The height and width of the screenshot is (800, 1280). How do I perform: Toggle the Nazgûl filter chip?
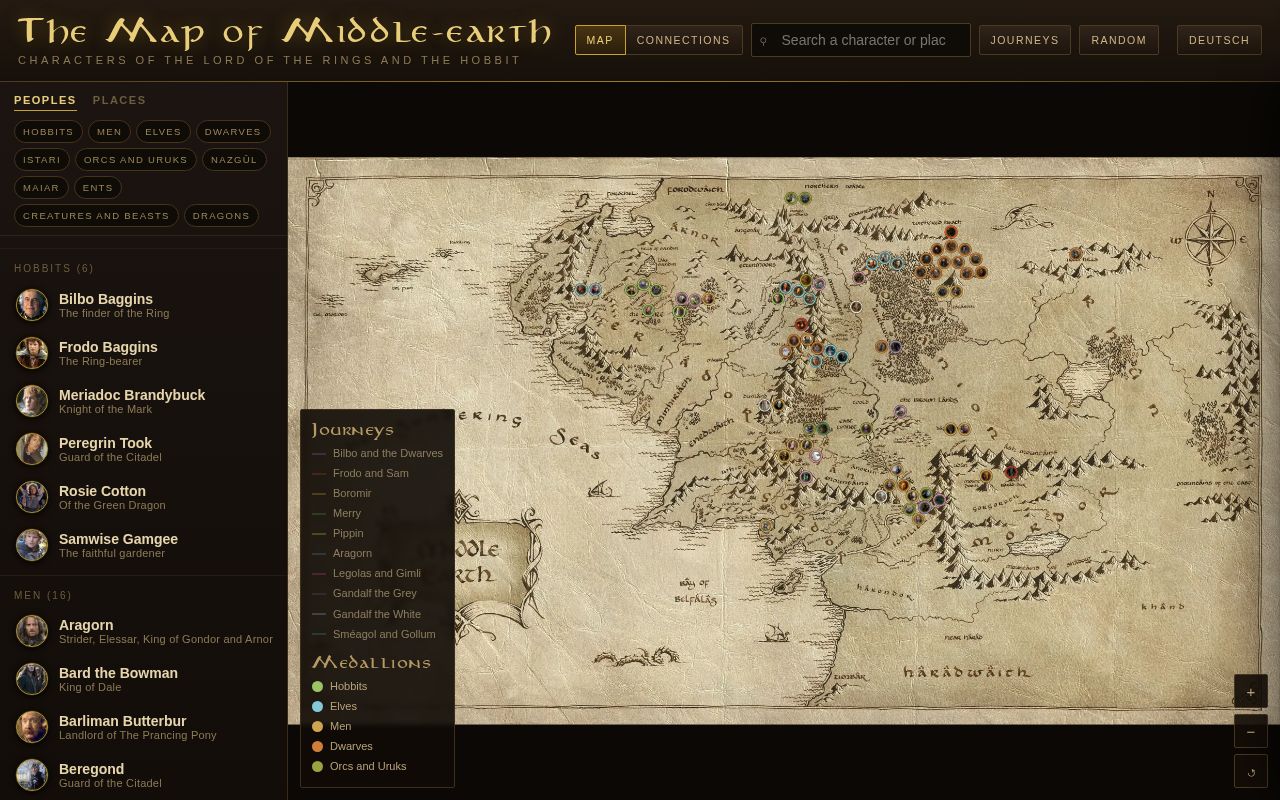coord(234,160)
